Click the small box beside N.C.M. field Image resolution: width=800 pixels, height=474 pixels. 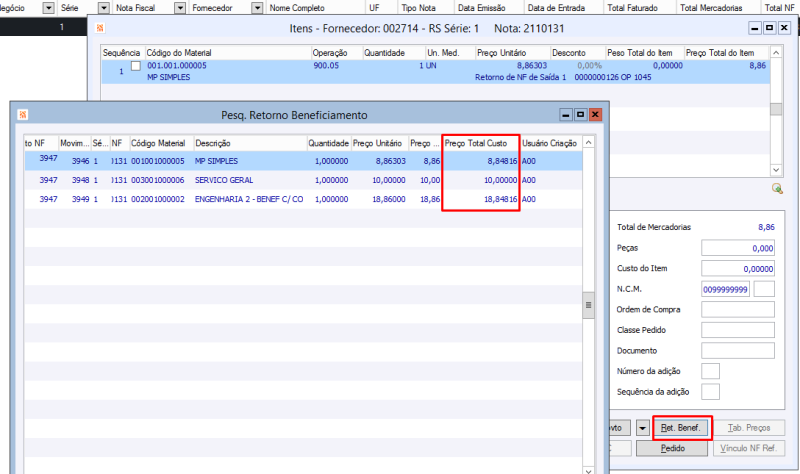point(764,289)
